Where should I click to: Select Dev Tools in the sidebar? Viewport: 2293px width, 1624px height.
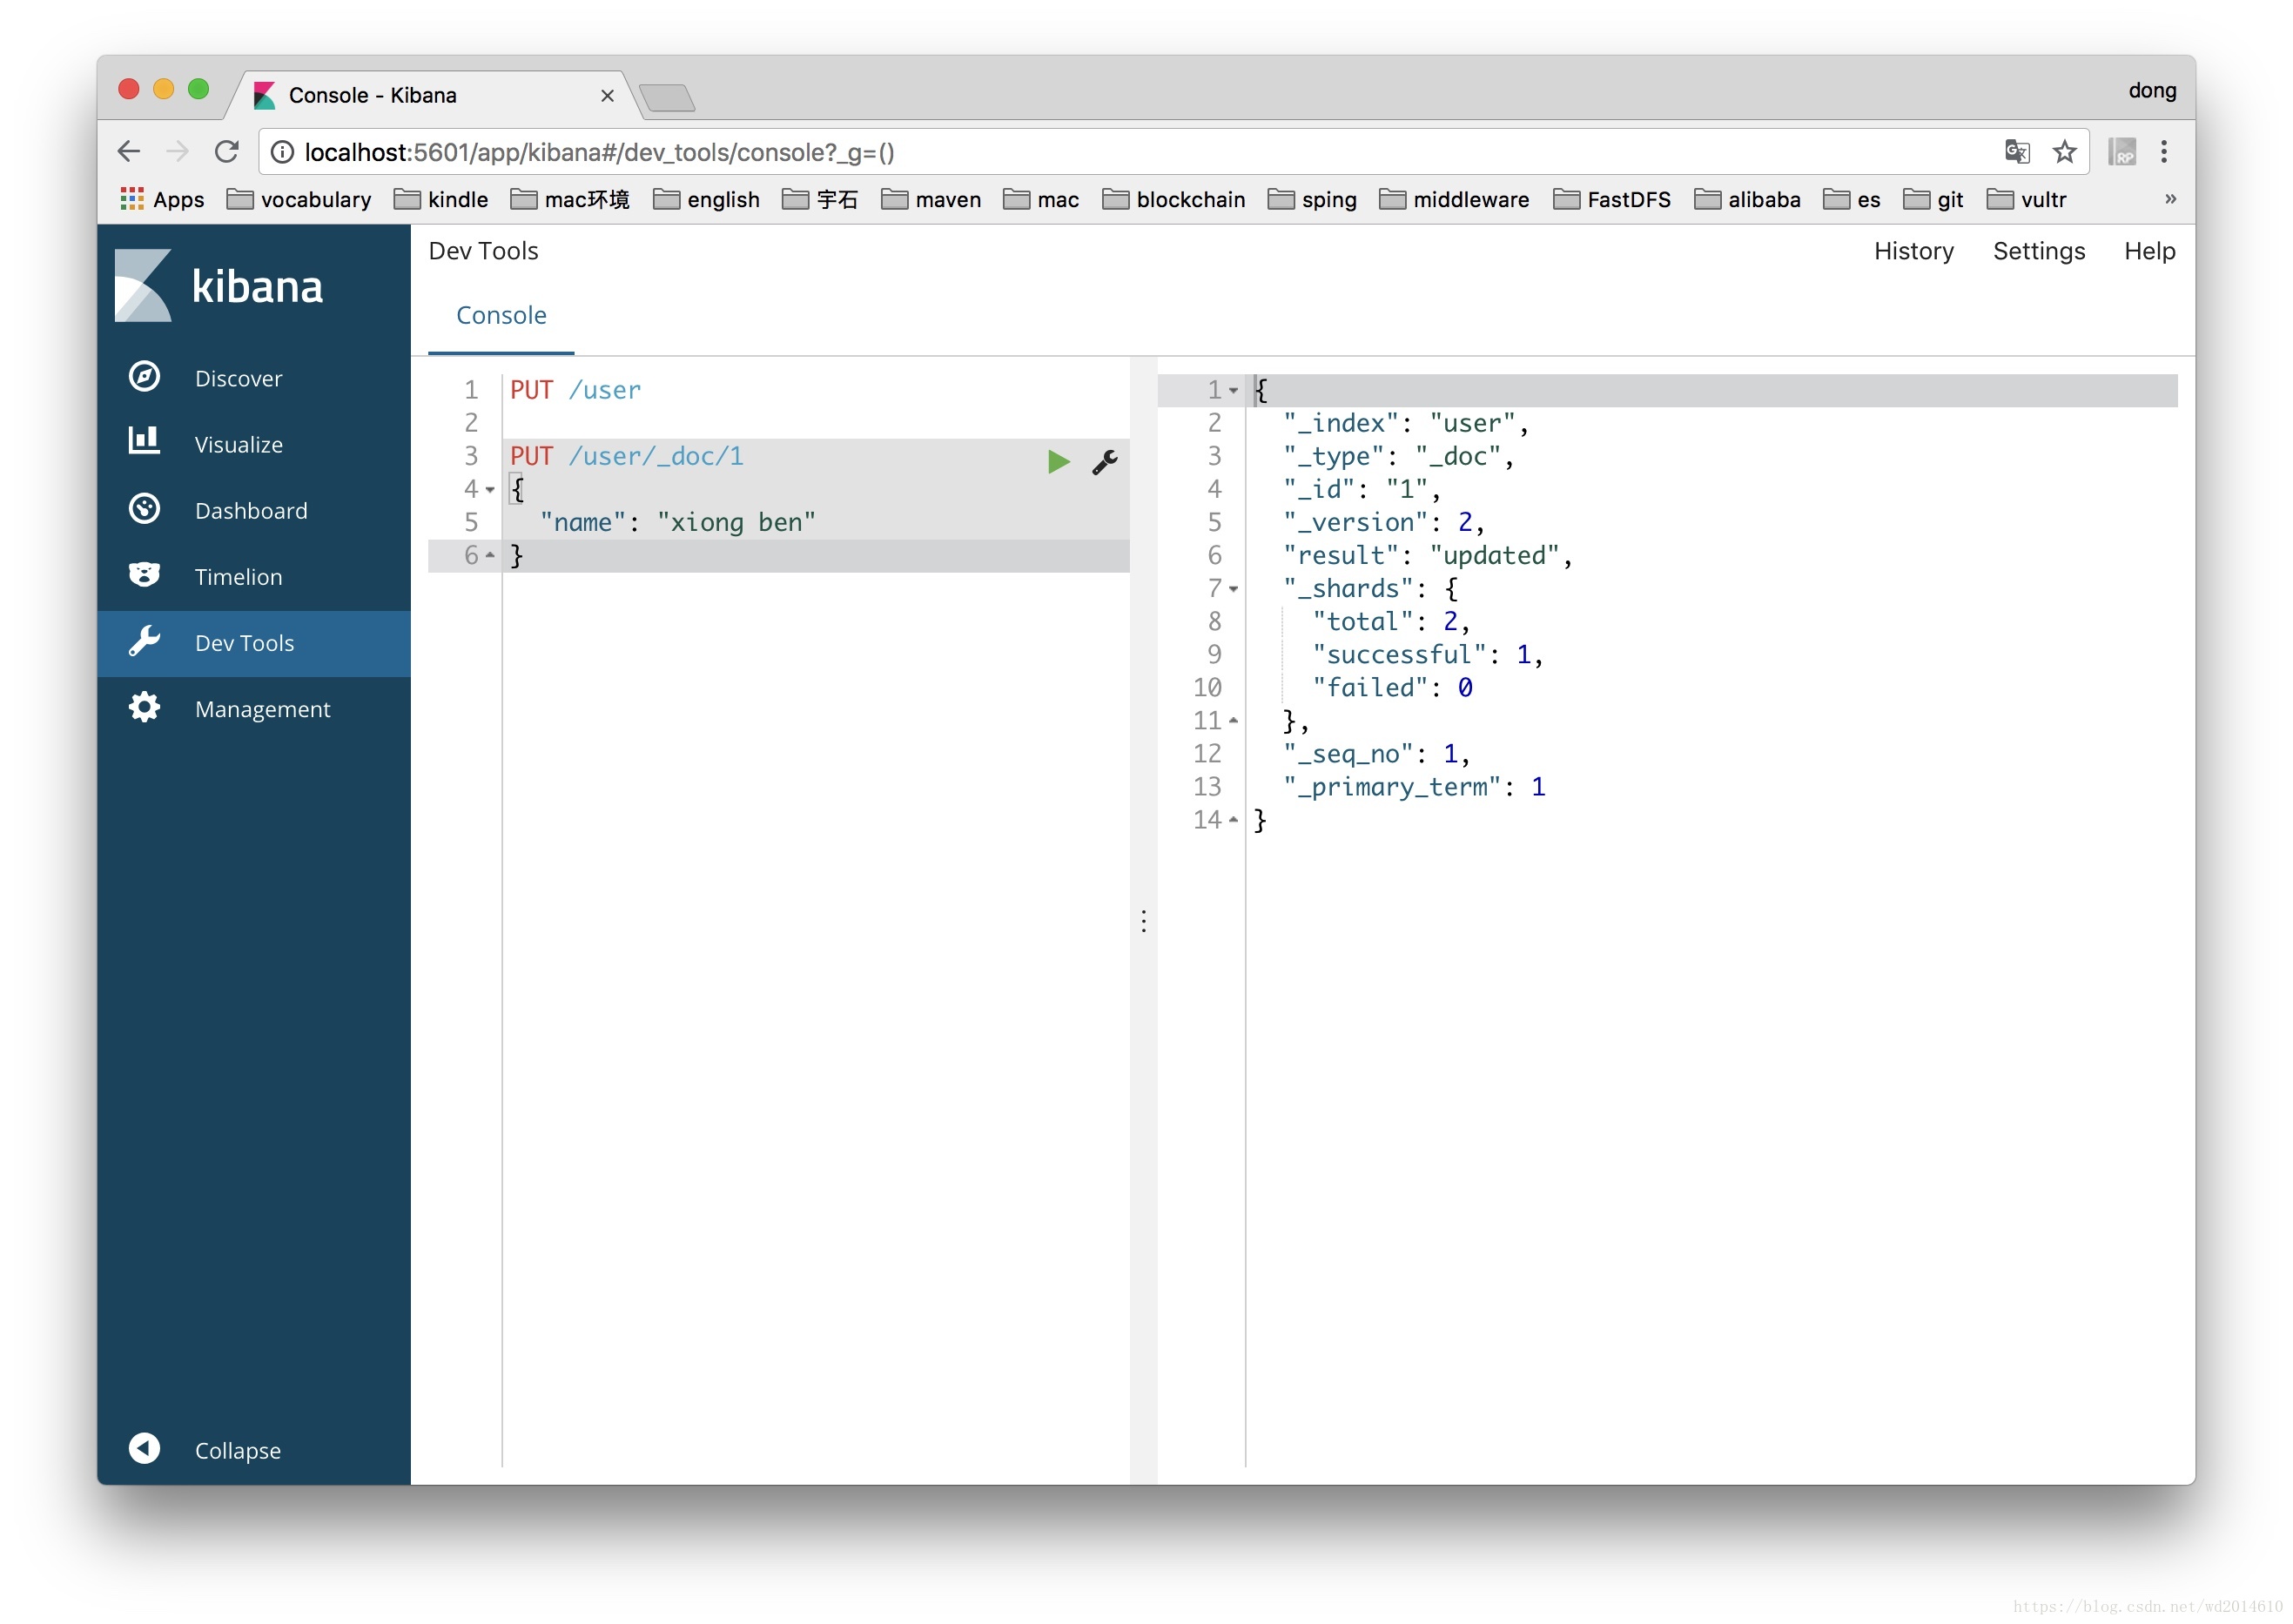click(x=253, y=643)
